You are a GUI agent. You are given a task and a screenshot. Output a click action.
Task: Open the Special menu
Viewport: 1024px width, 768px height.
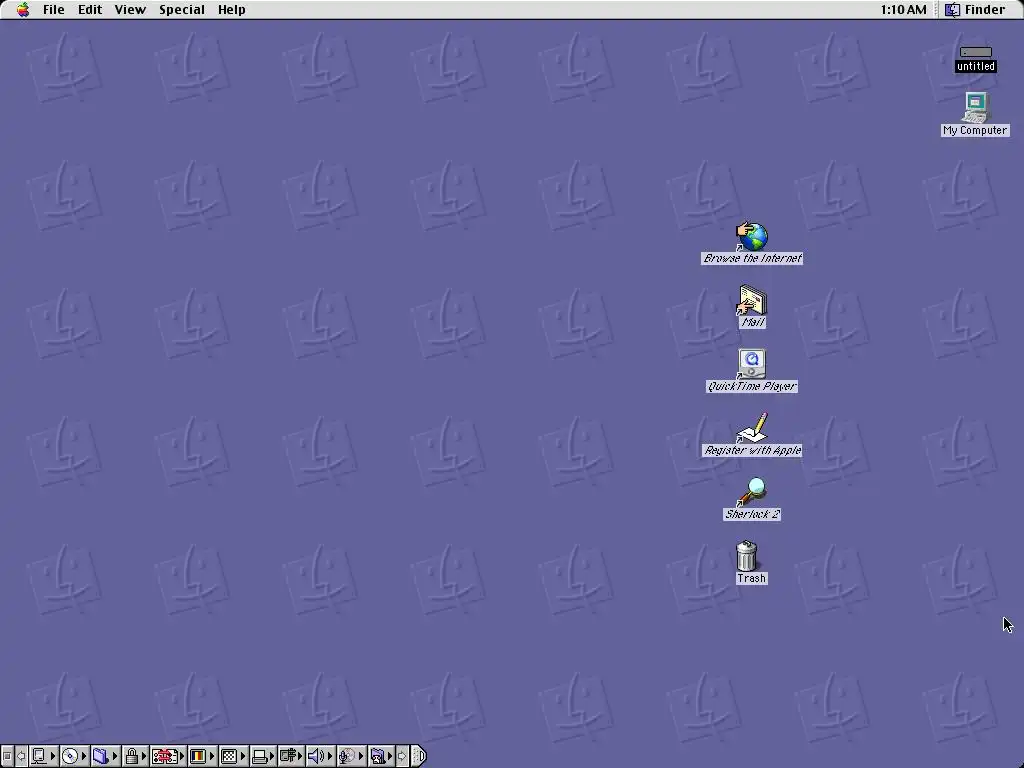[x=182, y=10]
